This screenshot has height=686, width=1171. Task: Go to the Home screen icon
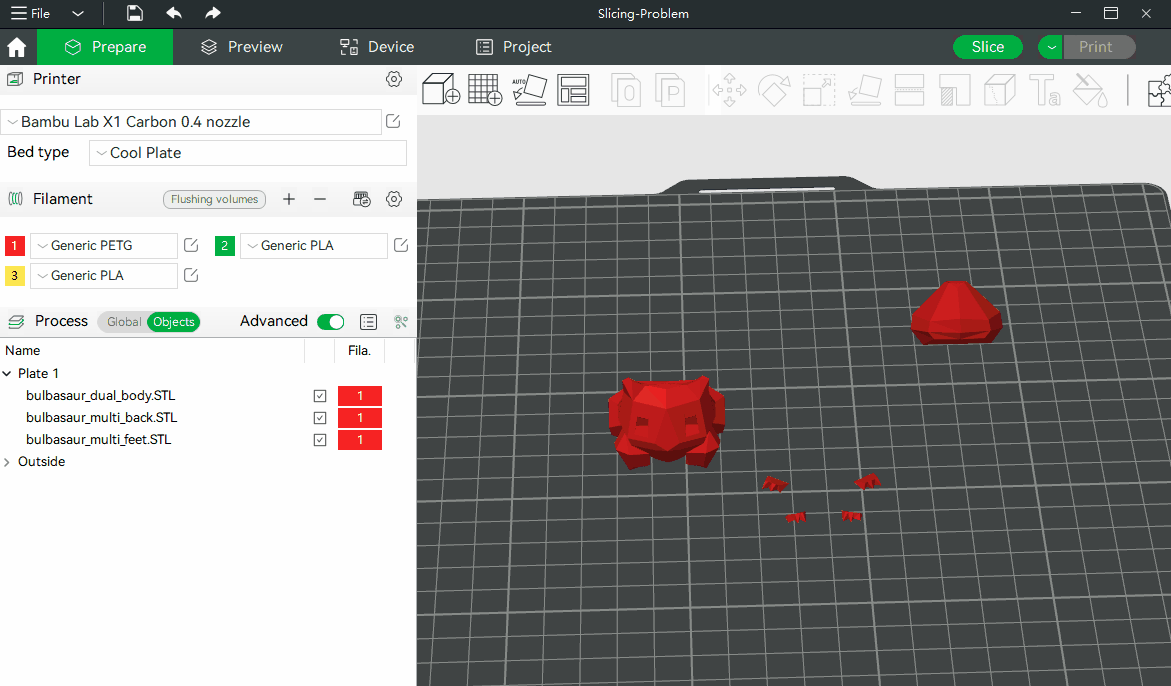[17, 47]
